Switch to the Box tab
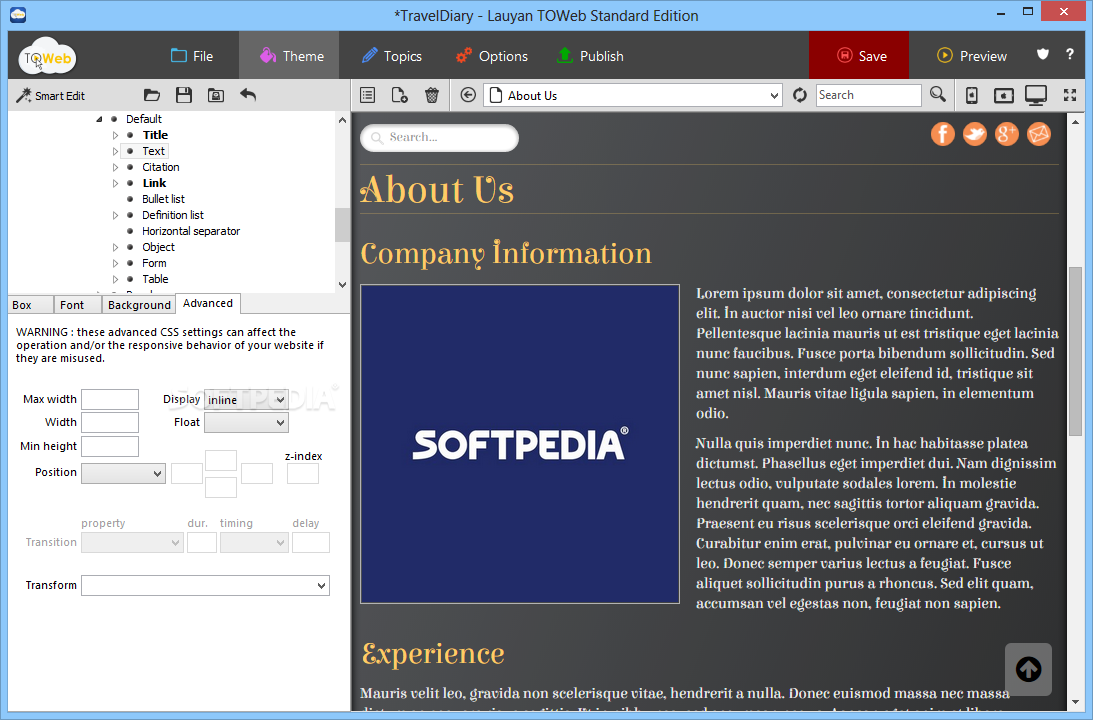 click(30, 305)
